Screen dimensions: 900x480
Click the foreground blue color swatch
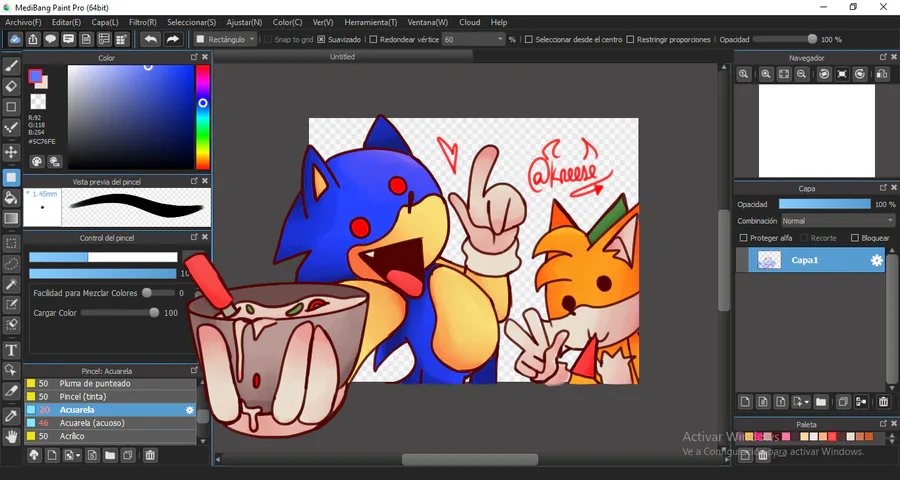click(x=35, y=76)
